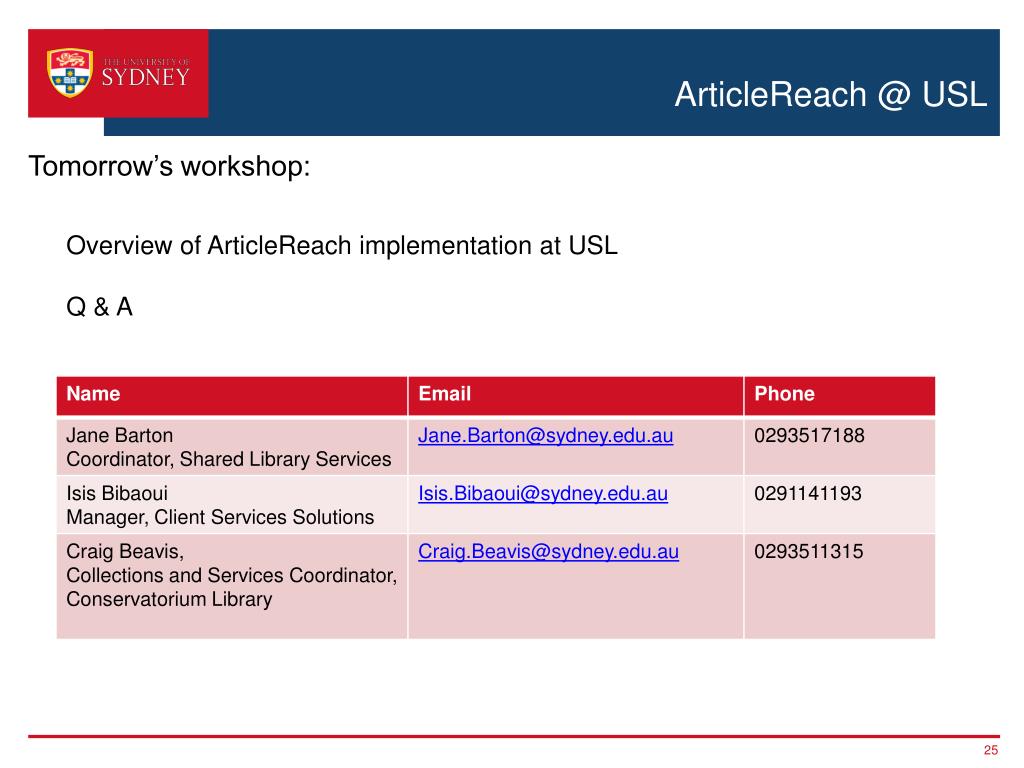1024x768 pixels.
Task: Select phone number 0291141193
Action: [808, 494]
